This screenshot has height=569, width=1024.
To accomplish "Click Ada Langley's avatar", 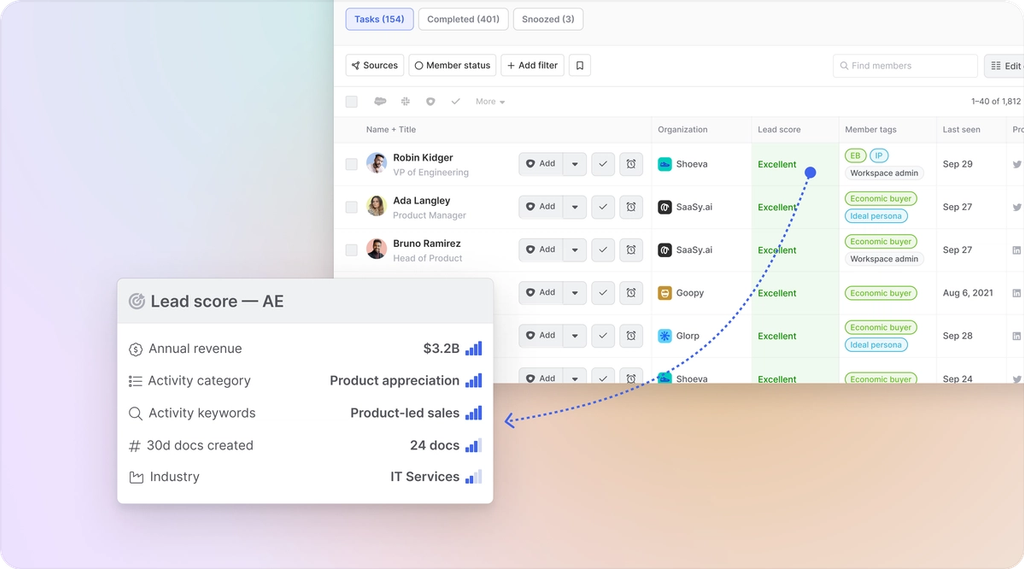I will 376,206.
